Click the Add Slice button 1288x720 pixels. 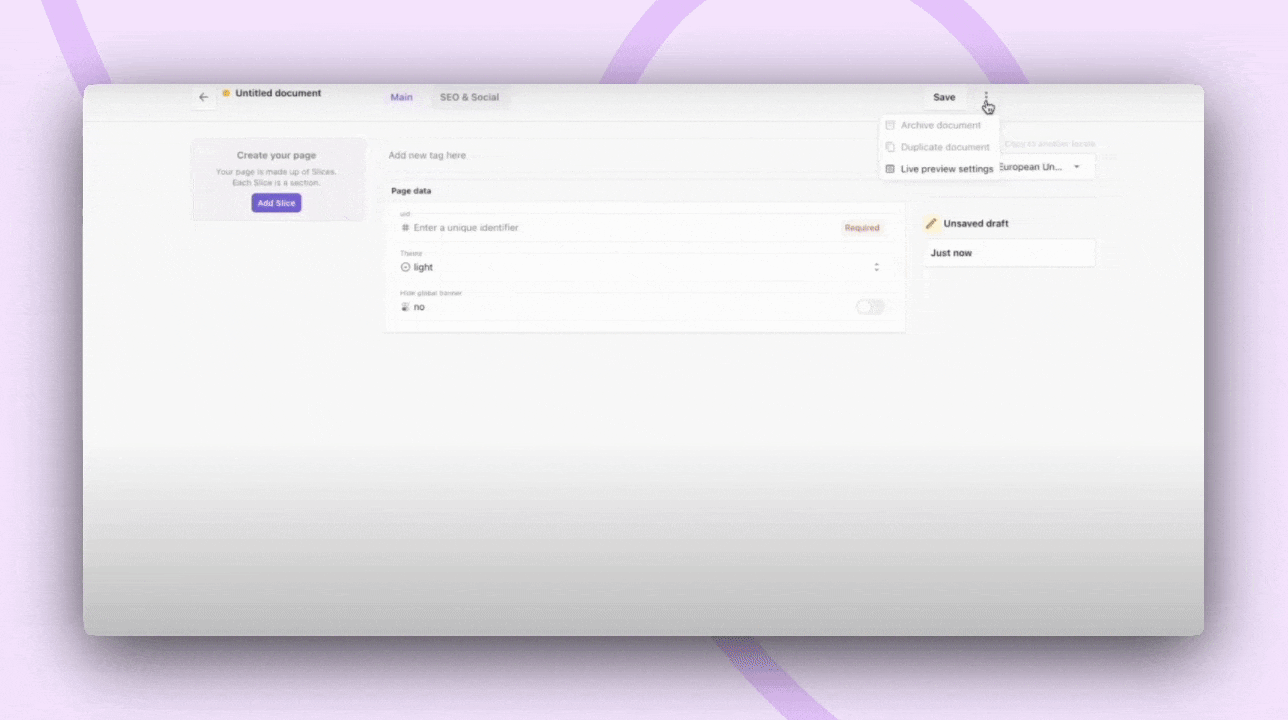276,203
